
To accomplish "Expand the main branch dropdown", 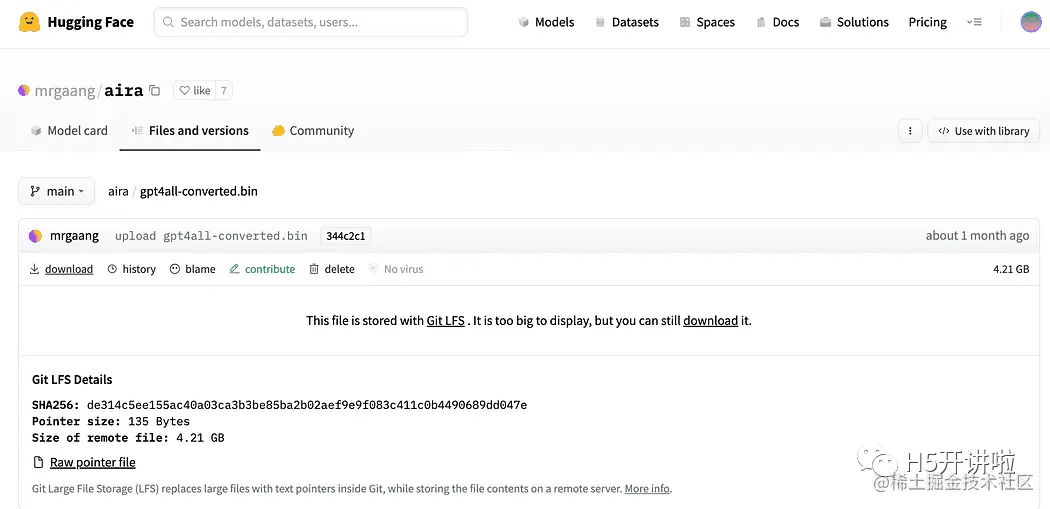I will tap(56, 191).
